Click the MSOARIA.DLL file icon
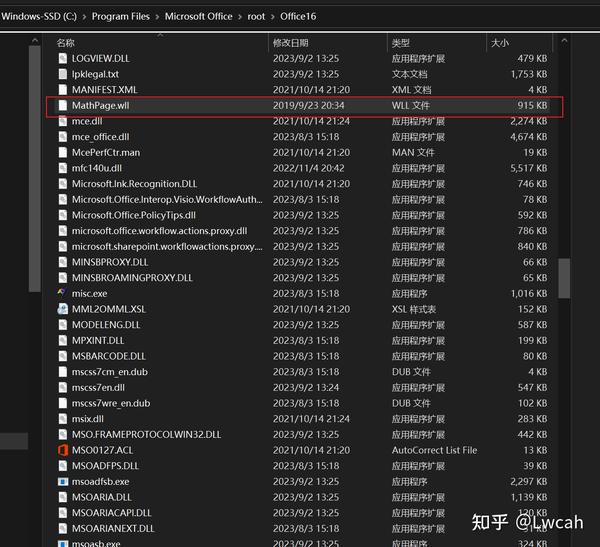 [63, 497]
